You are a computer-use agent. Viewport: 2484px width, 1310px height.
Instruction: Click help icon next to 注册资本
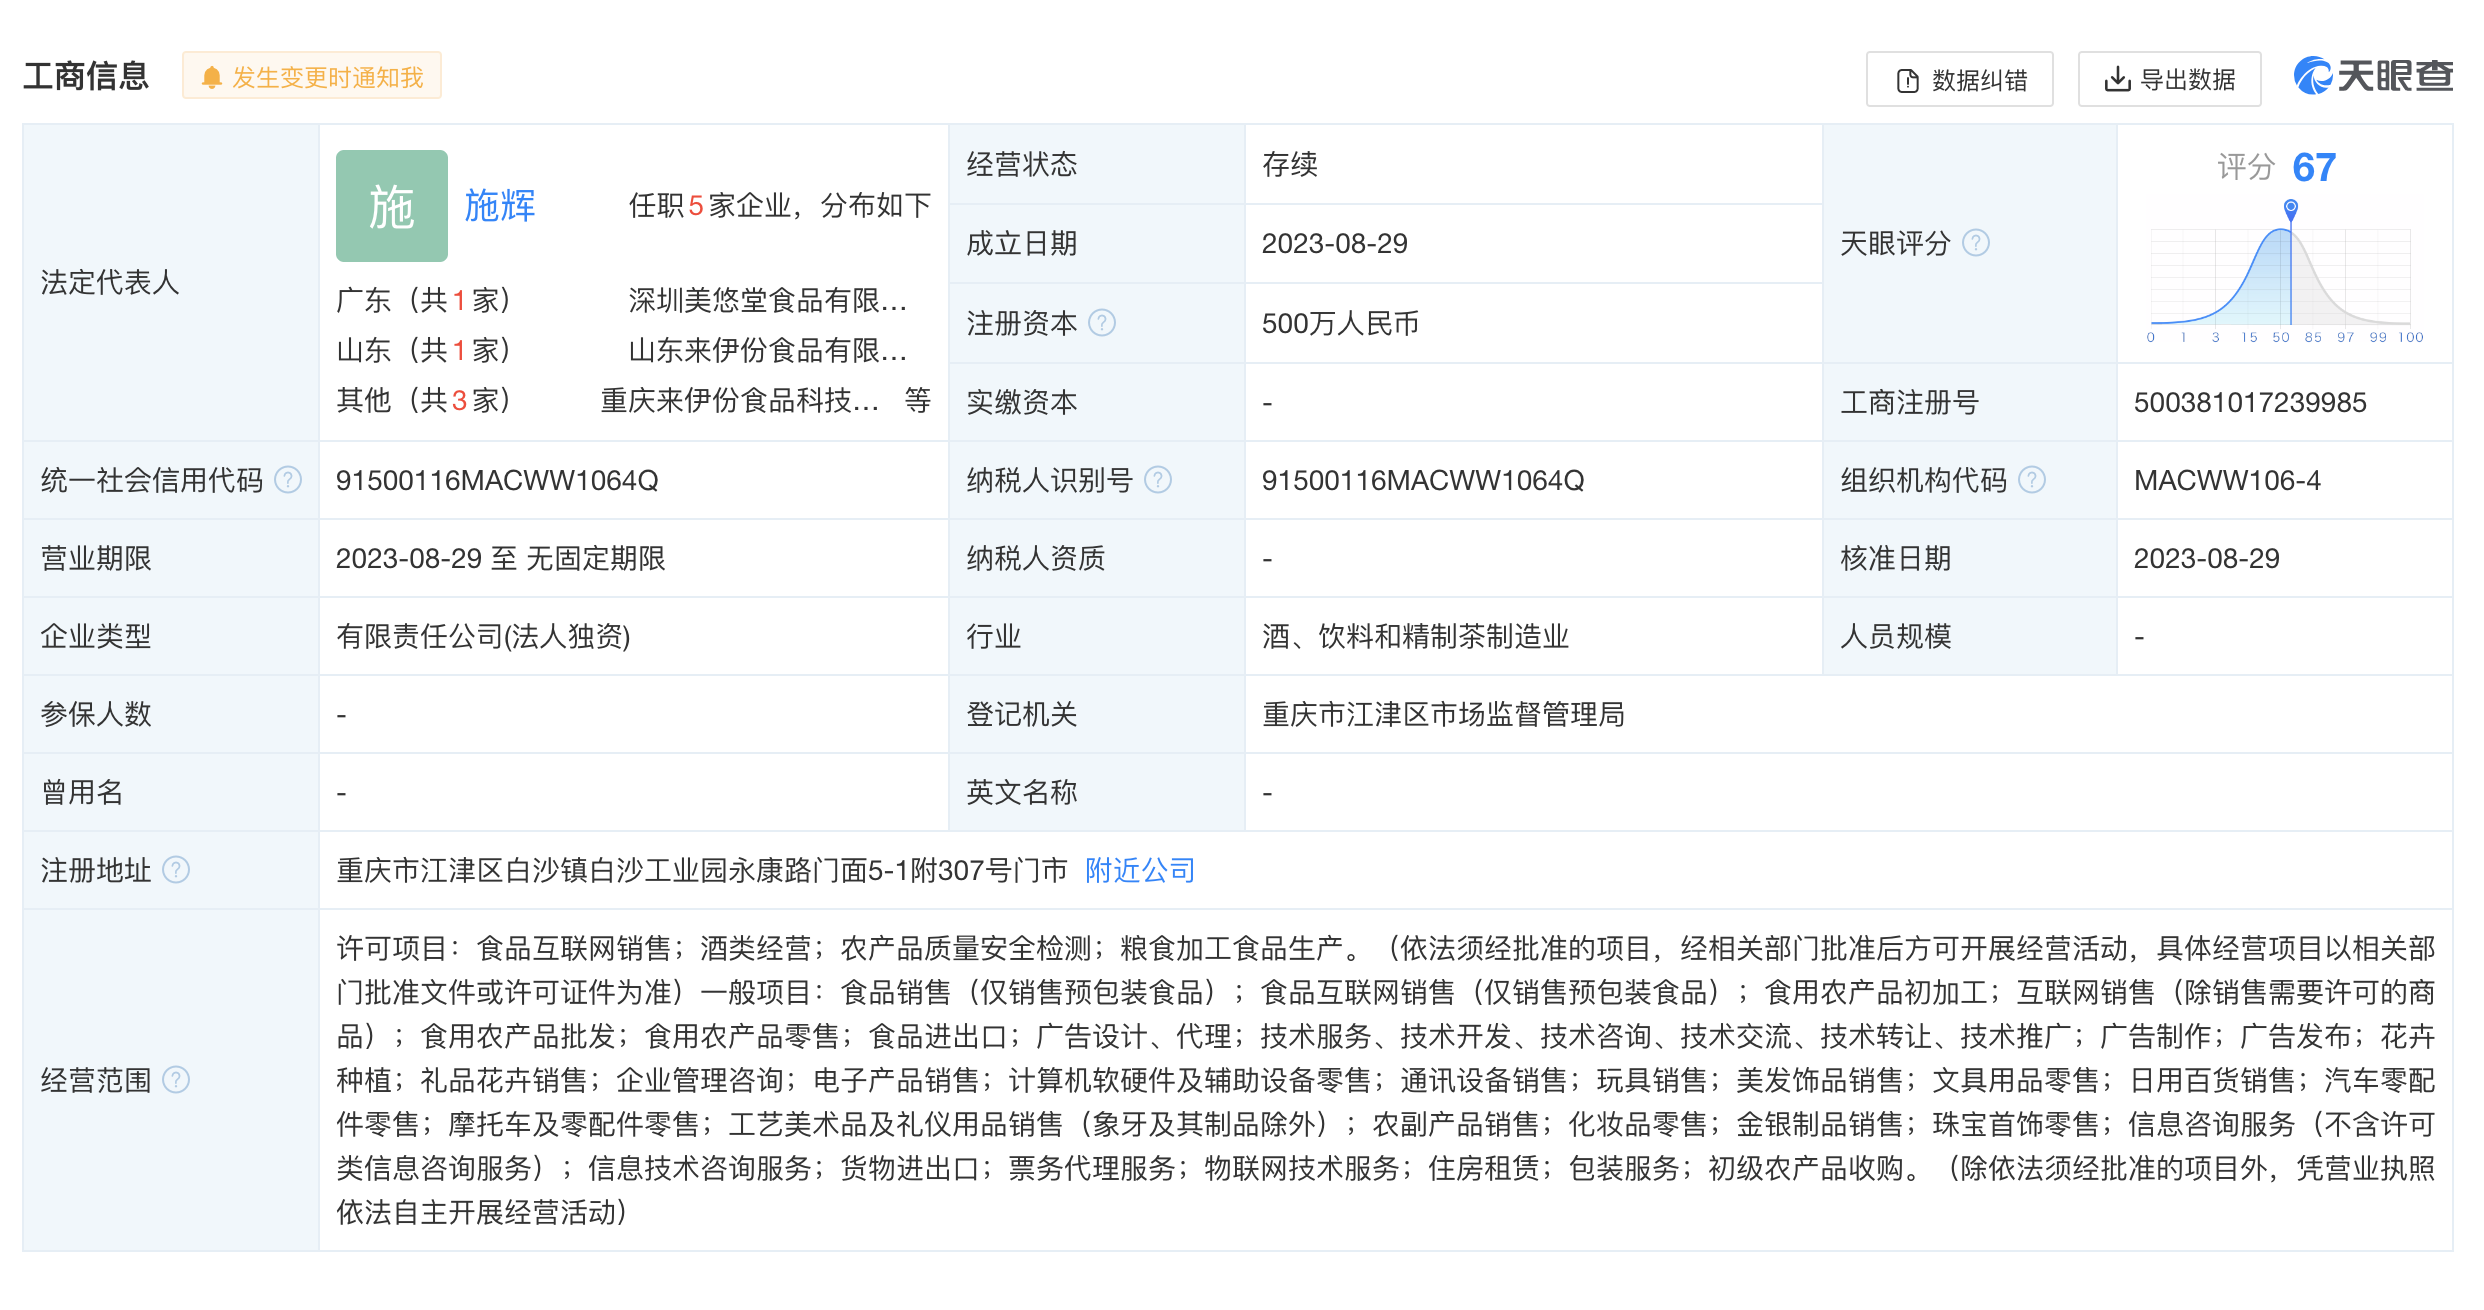pos(1101,323)
